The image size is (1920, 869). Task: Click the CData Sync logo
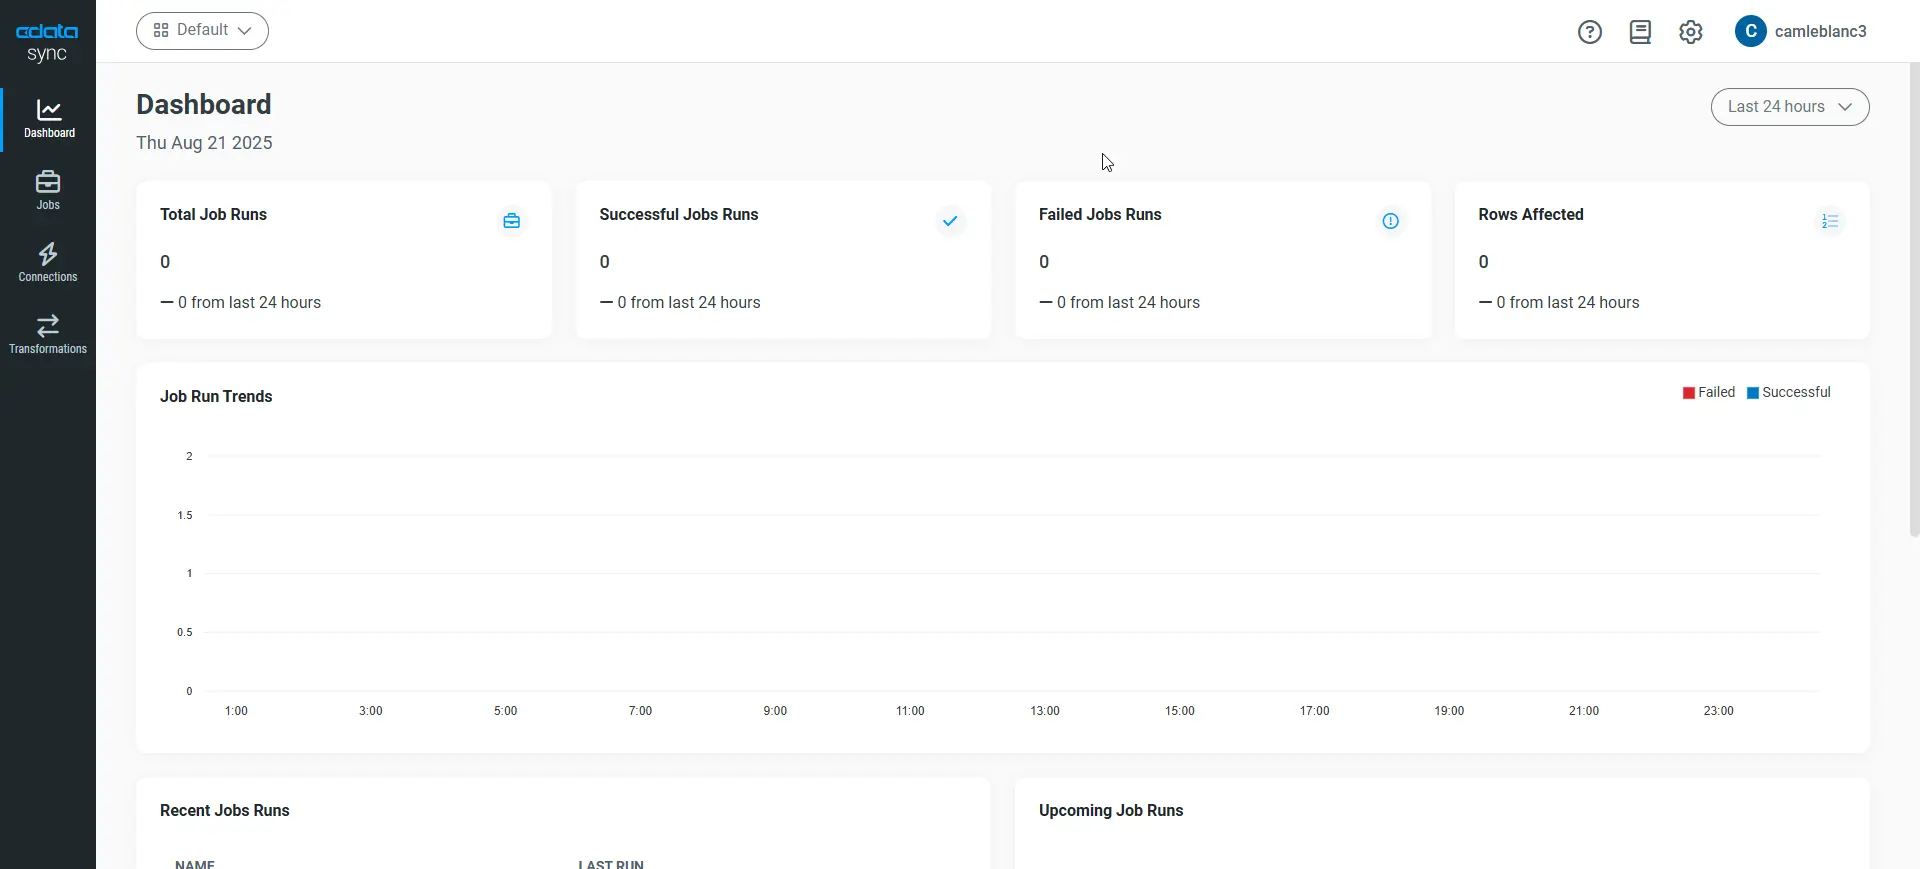pyautogui.click(x=47, y=42)
